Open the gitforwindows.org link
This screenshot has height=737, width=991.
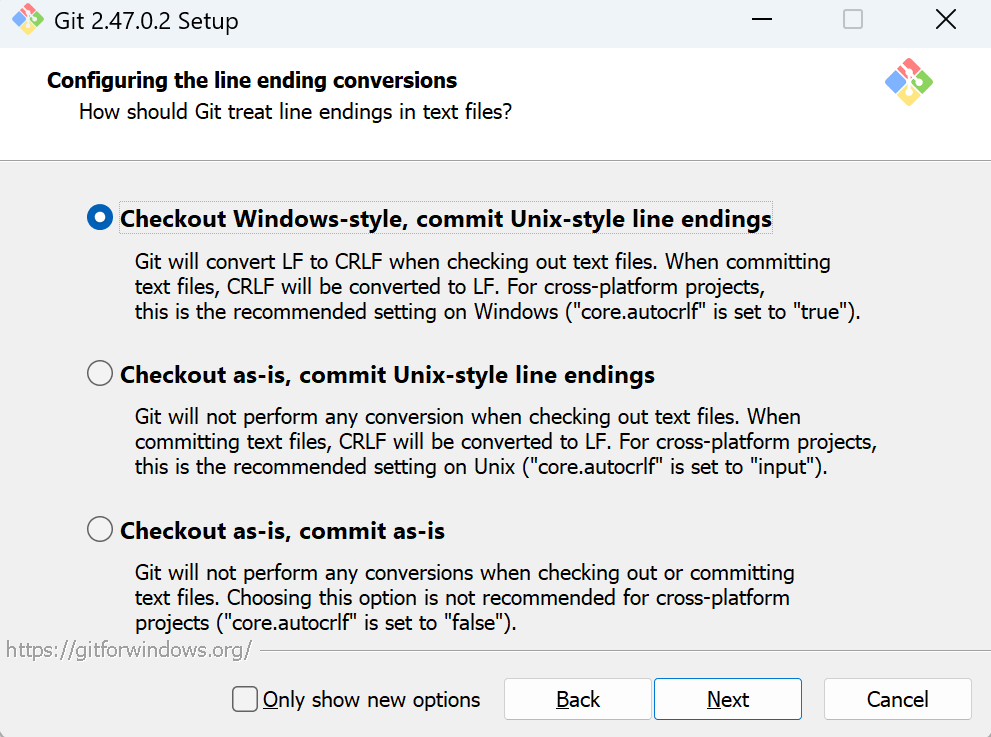(128, 650)
